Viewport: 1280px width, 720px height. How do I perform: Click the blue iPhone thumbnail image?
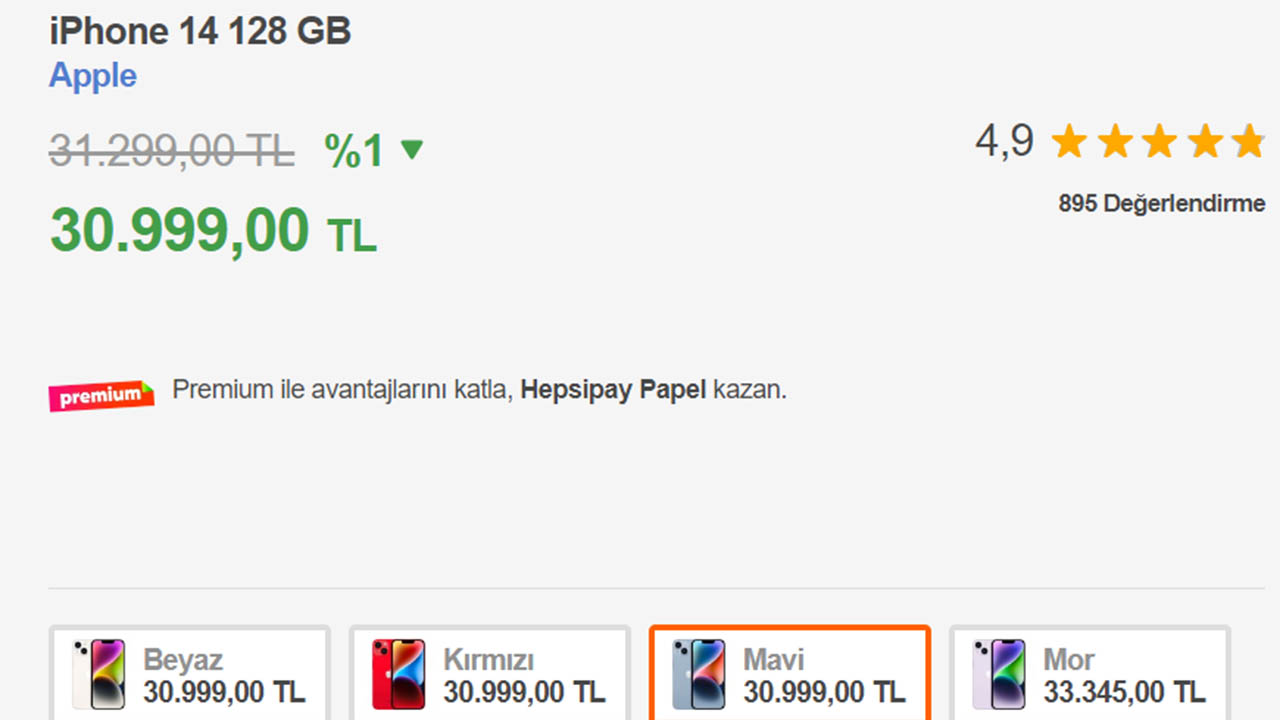(x=698, y=674)
